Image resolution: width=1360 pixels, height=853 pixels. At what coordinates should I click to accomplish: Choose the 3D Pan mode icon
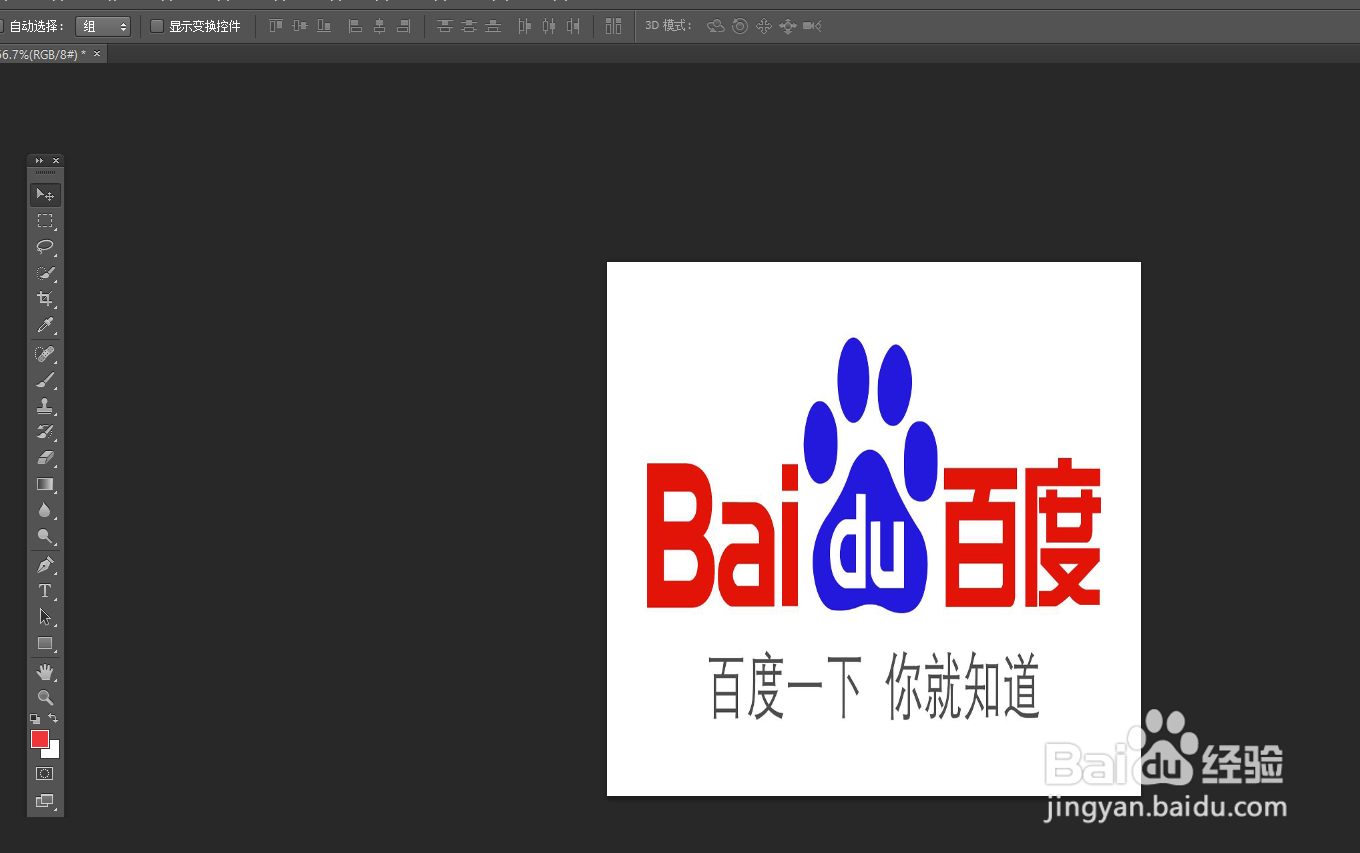pos(764,26)
